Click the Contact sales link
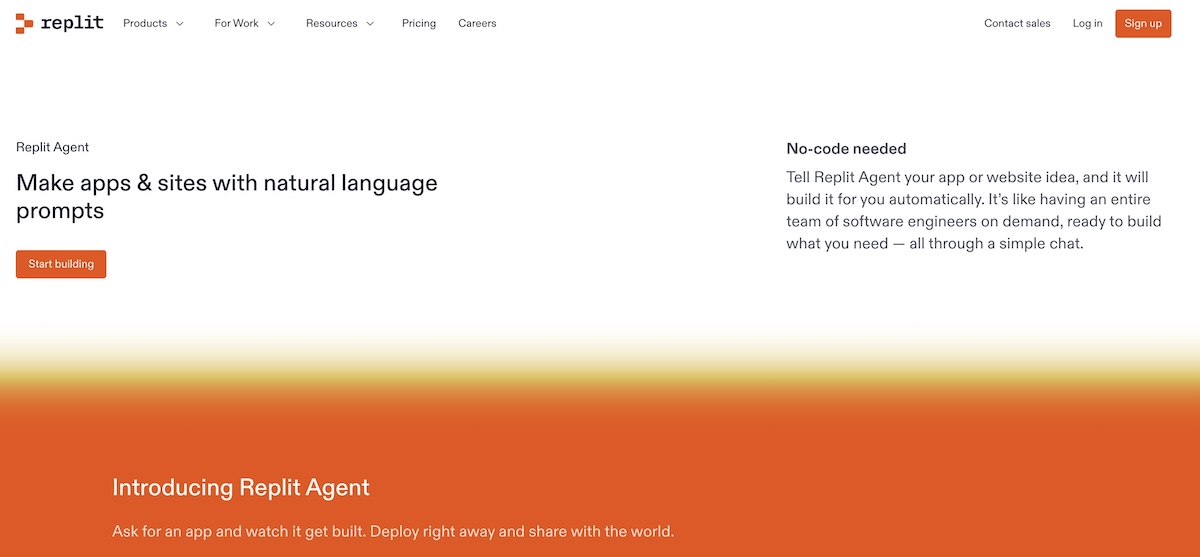The height and width of the screenshot is (557, 1200). [x=1017, y=23]
